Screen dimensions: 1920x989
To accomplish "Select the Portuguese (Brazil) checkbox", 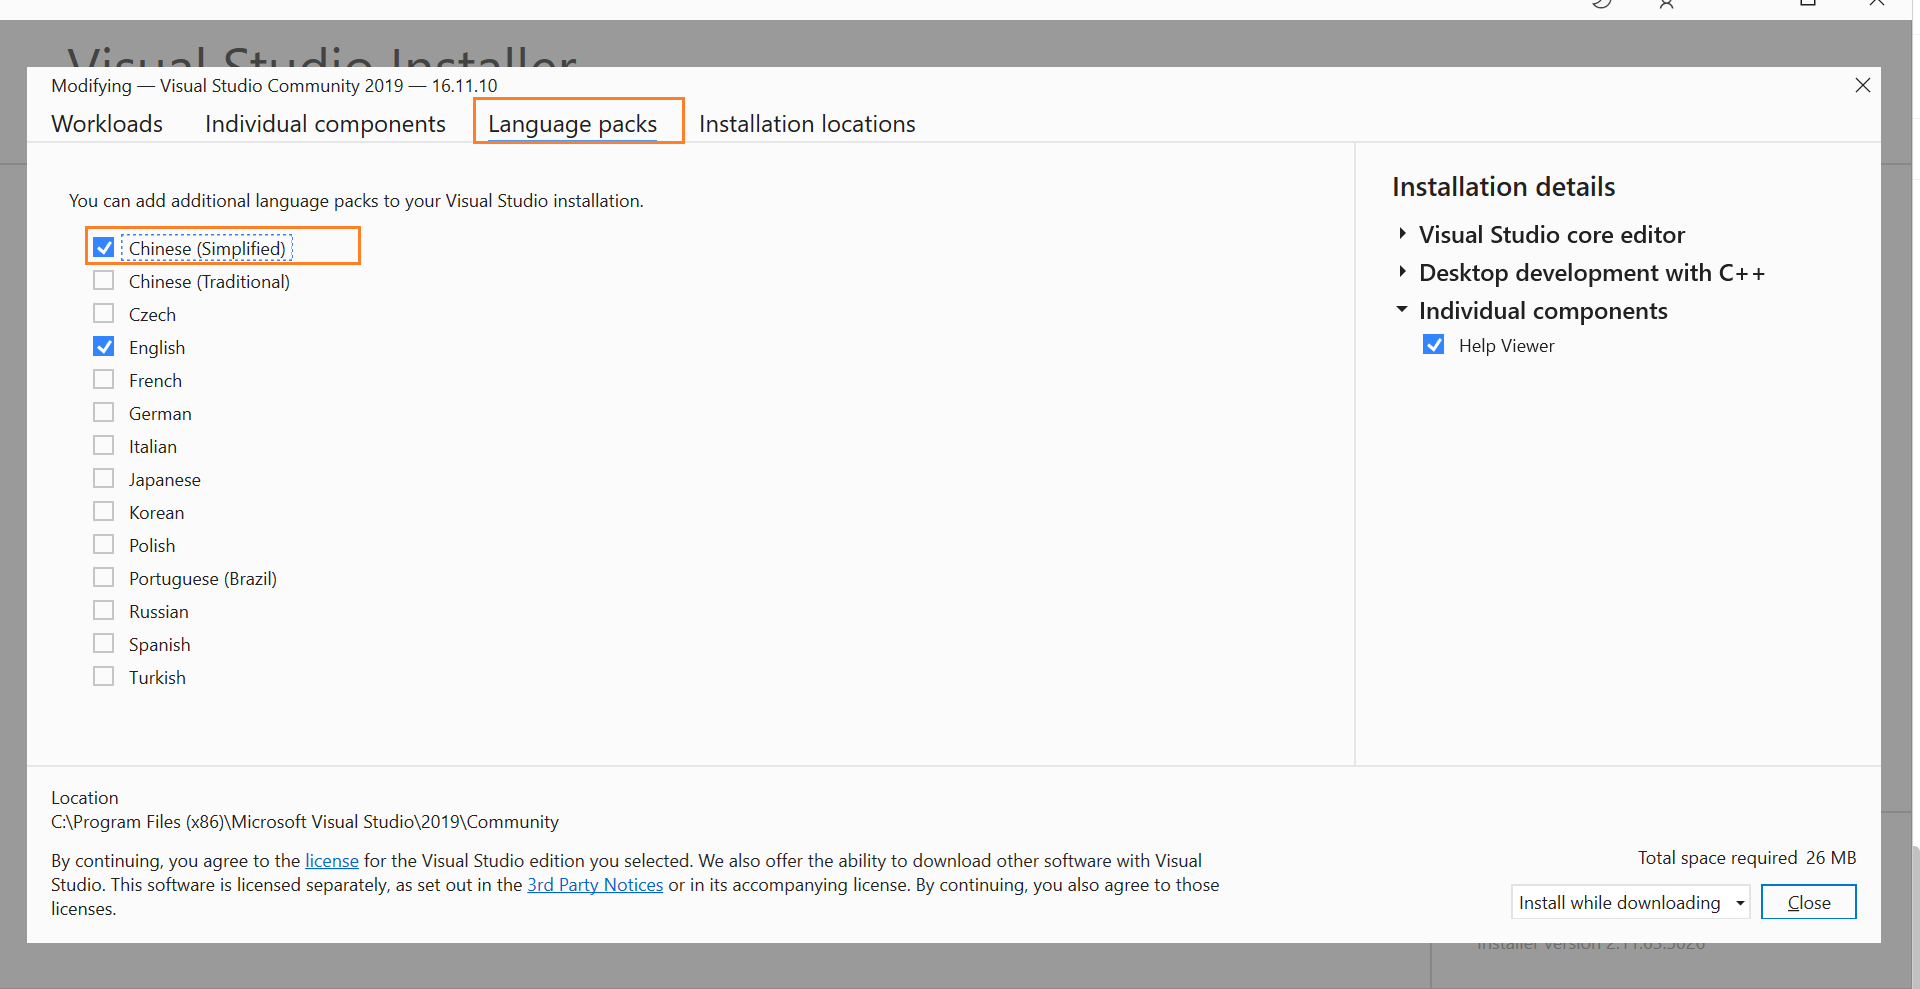I will 104,578.
